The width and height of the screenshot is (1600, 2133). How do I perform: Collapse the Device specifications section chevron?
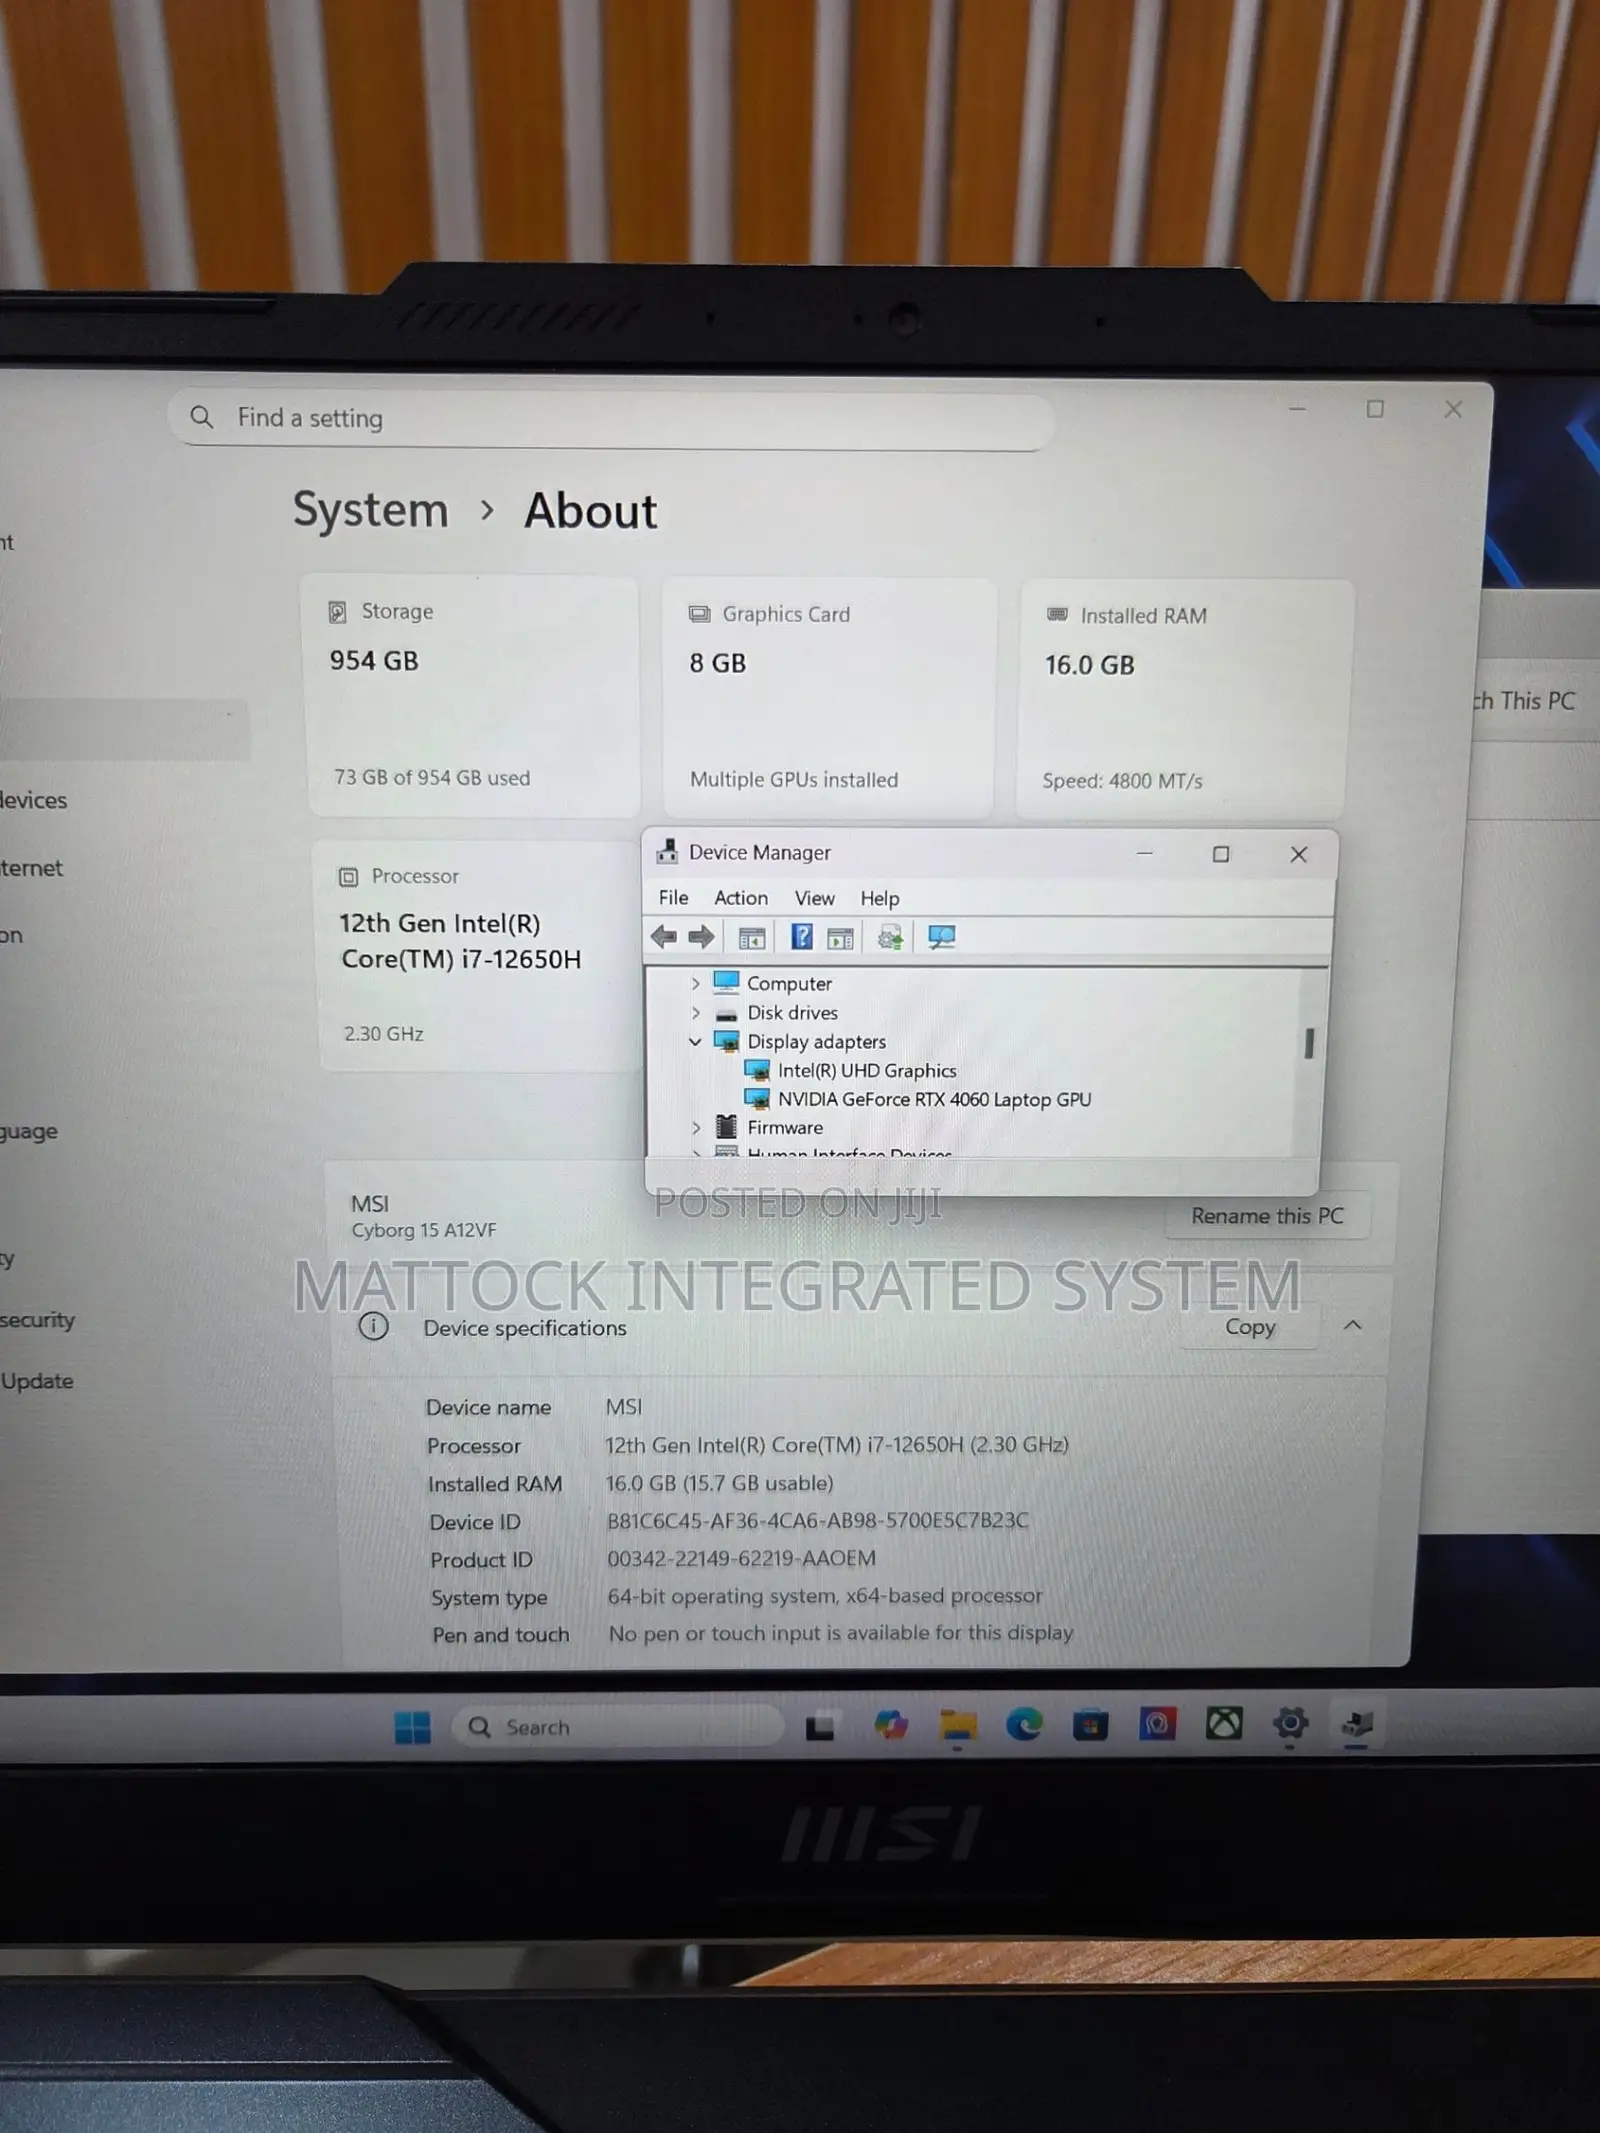click(1353, 1326)
